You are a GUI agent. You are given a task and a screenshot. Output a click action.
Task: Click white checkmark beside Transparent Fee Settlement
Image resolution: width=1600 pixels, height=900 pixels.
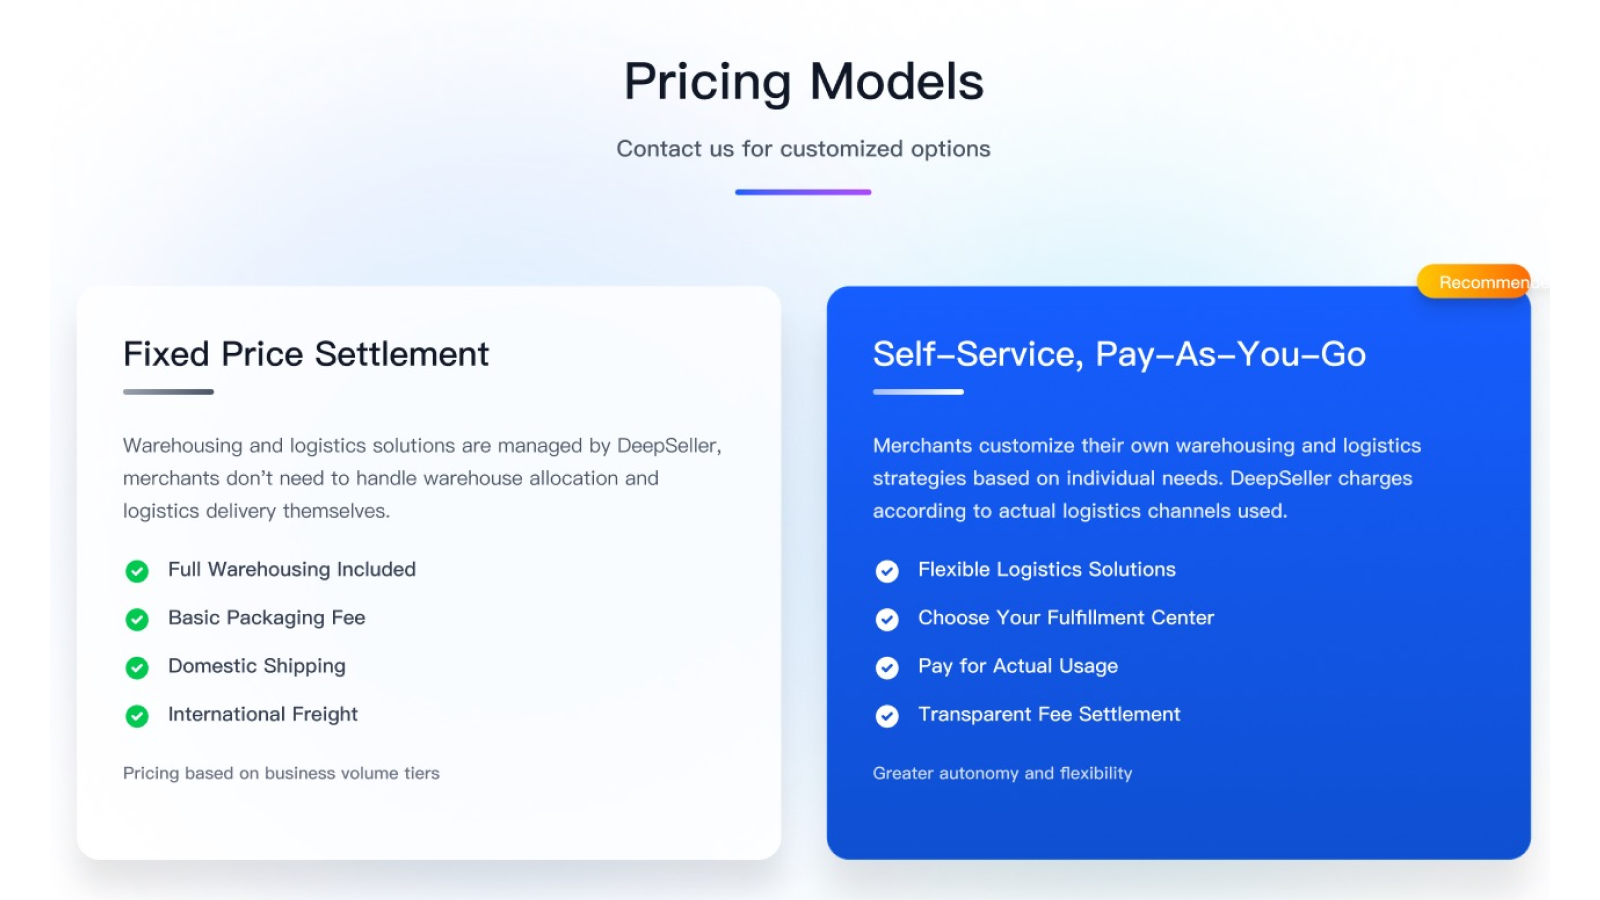[x=887, y=716]
